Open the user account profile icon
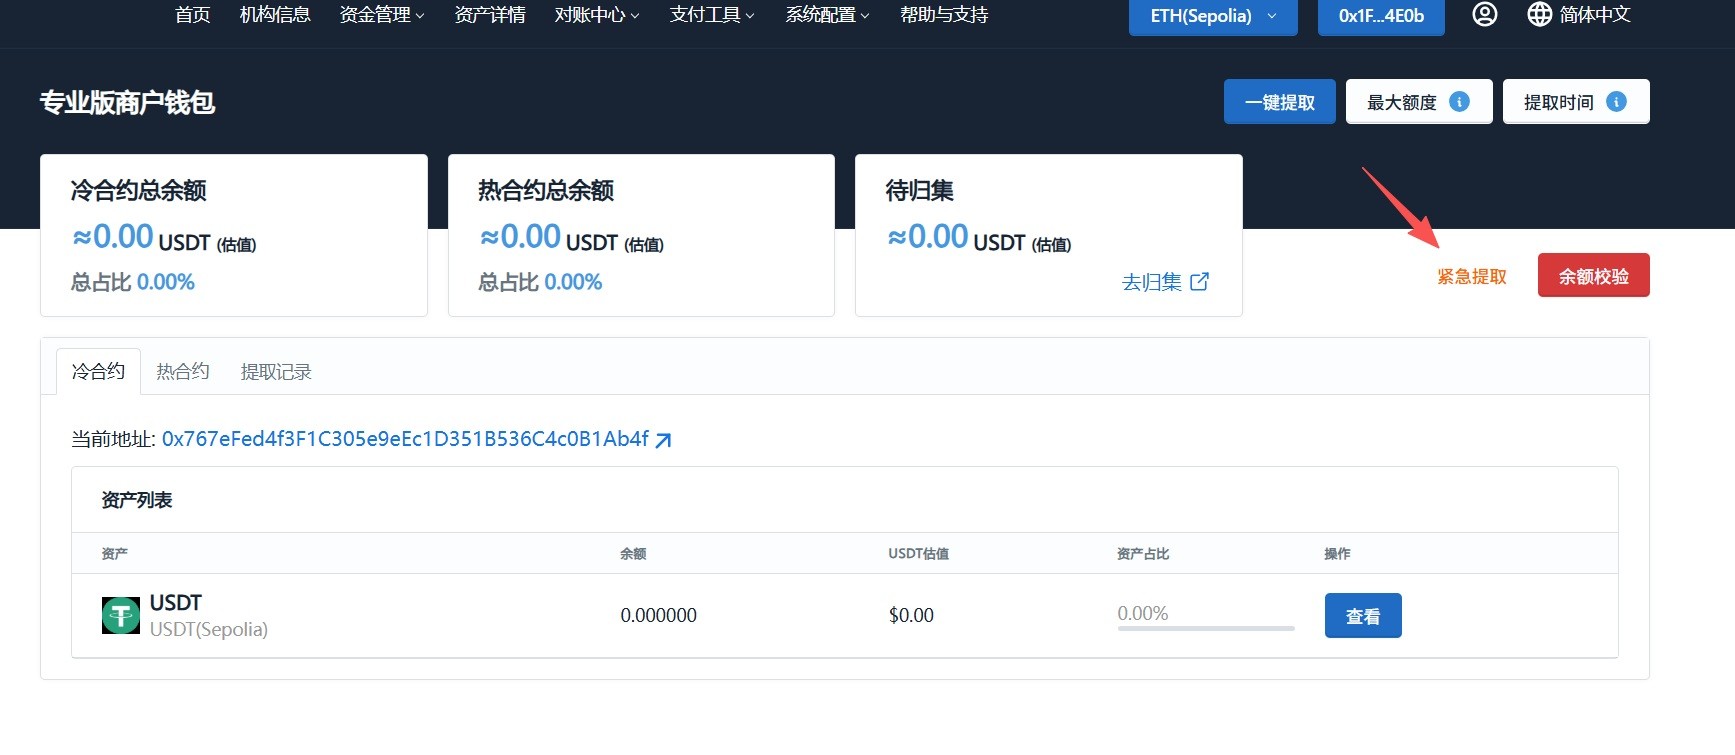This screenshot has width=1735, height=755. 1485,14
